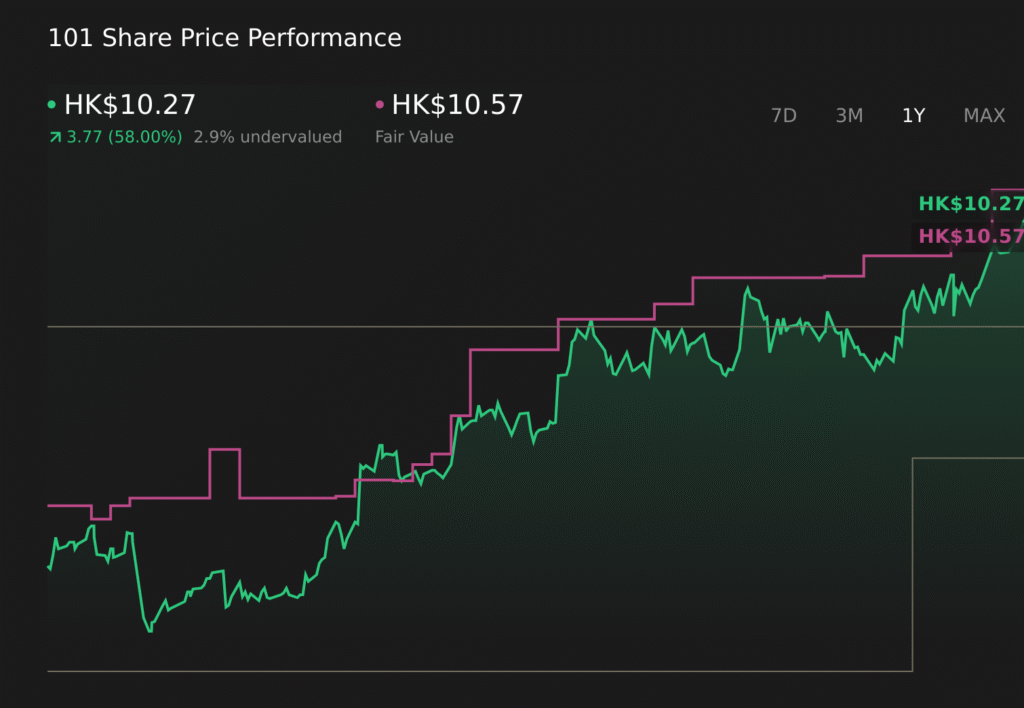Viewport: 1024px width, 708px height.
Task: Toggle the 1Y range selector off
Action: [x=912, y=115]
